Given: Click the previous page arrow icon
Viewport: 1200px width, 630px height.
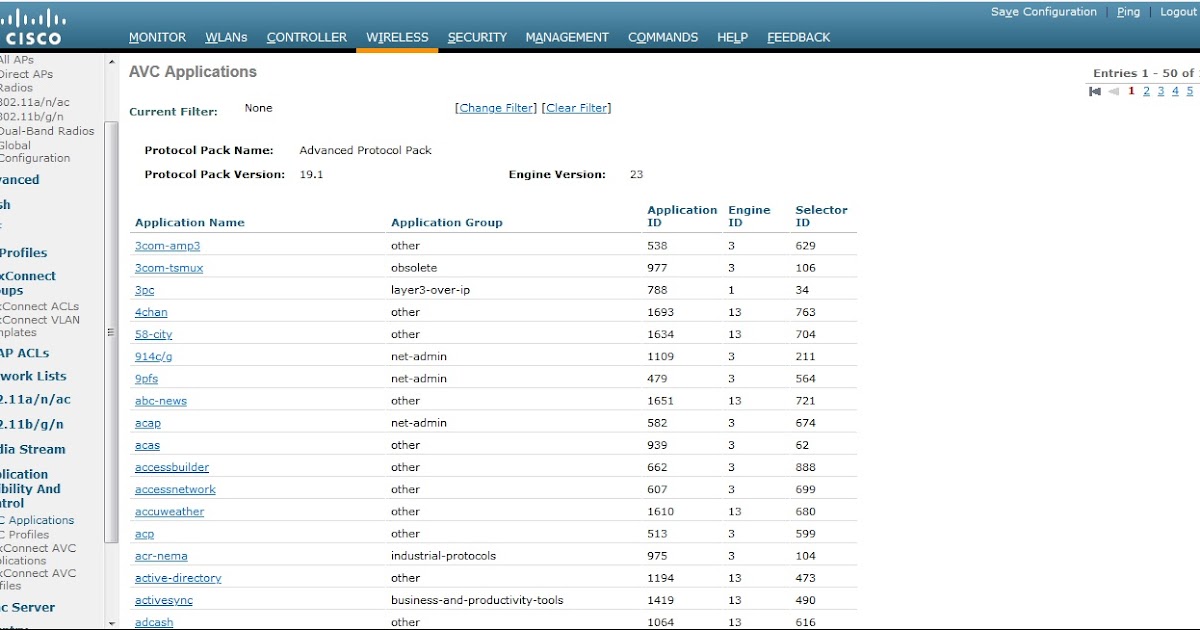Looking at the screenshot, I should [x=1113, y=89].
